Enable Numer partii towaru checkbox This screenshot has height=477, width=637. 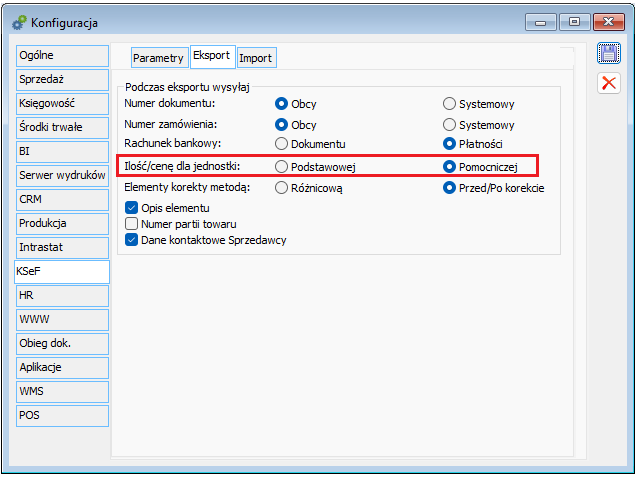(x=131, y=223)
